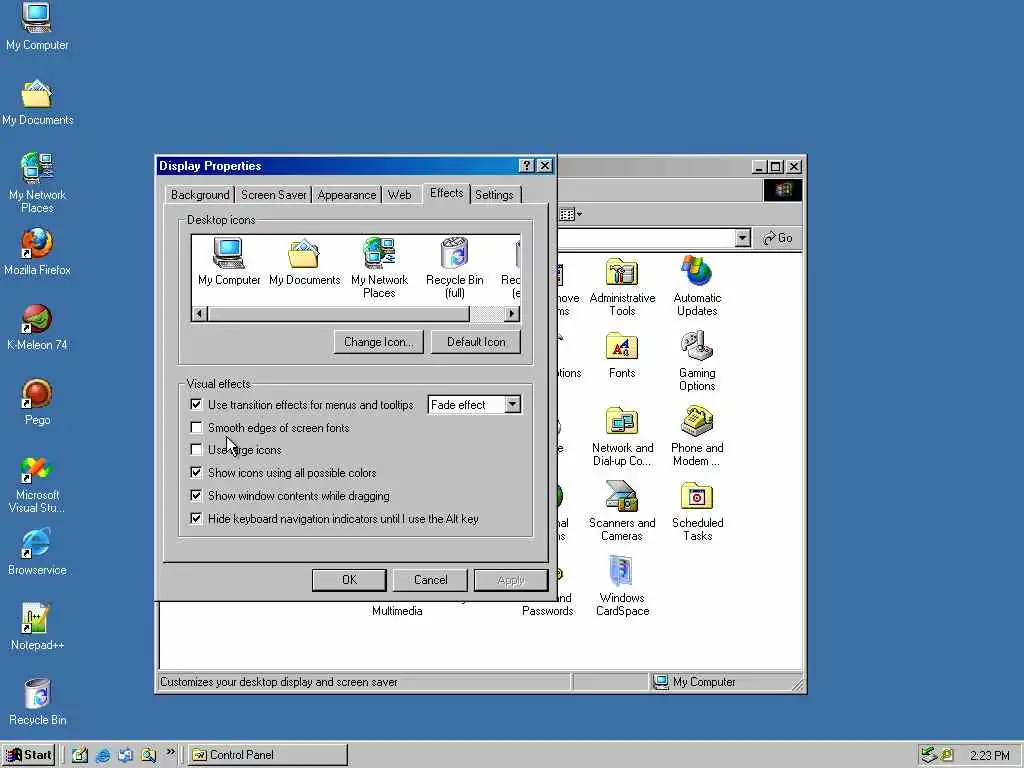1024x768 pixels.
Task: Click the desktop icons horizontal scrollbar thumb
Action: 338,313
